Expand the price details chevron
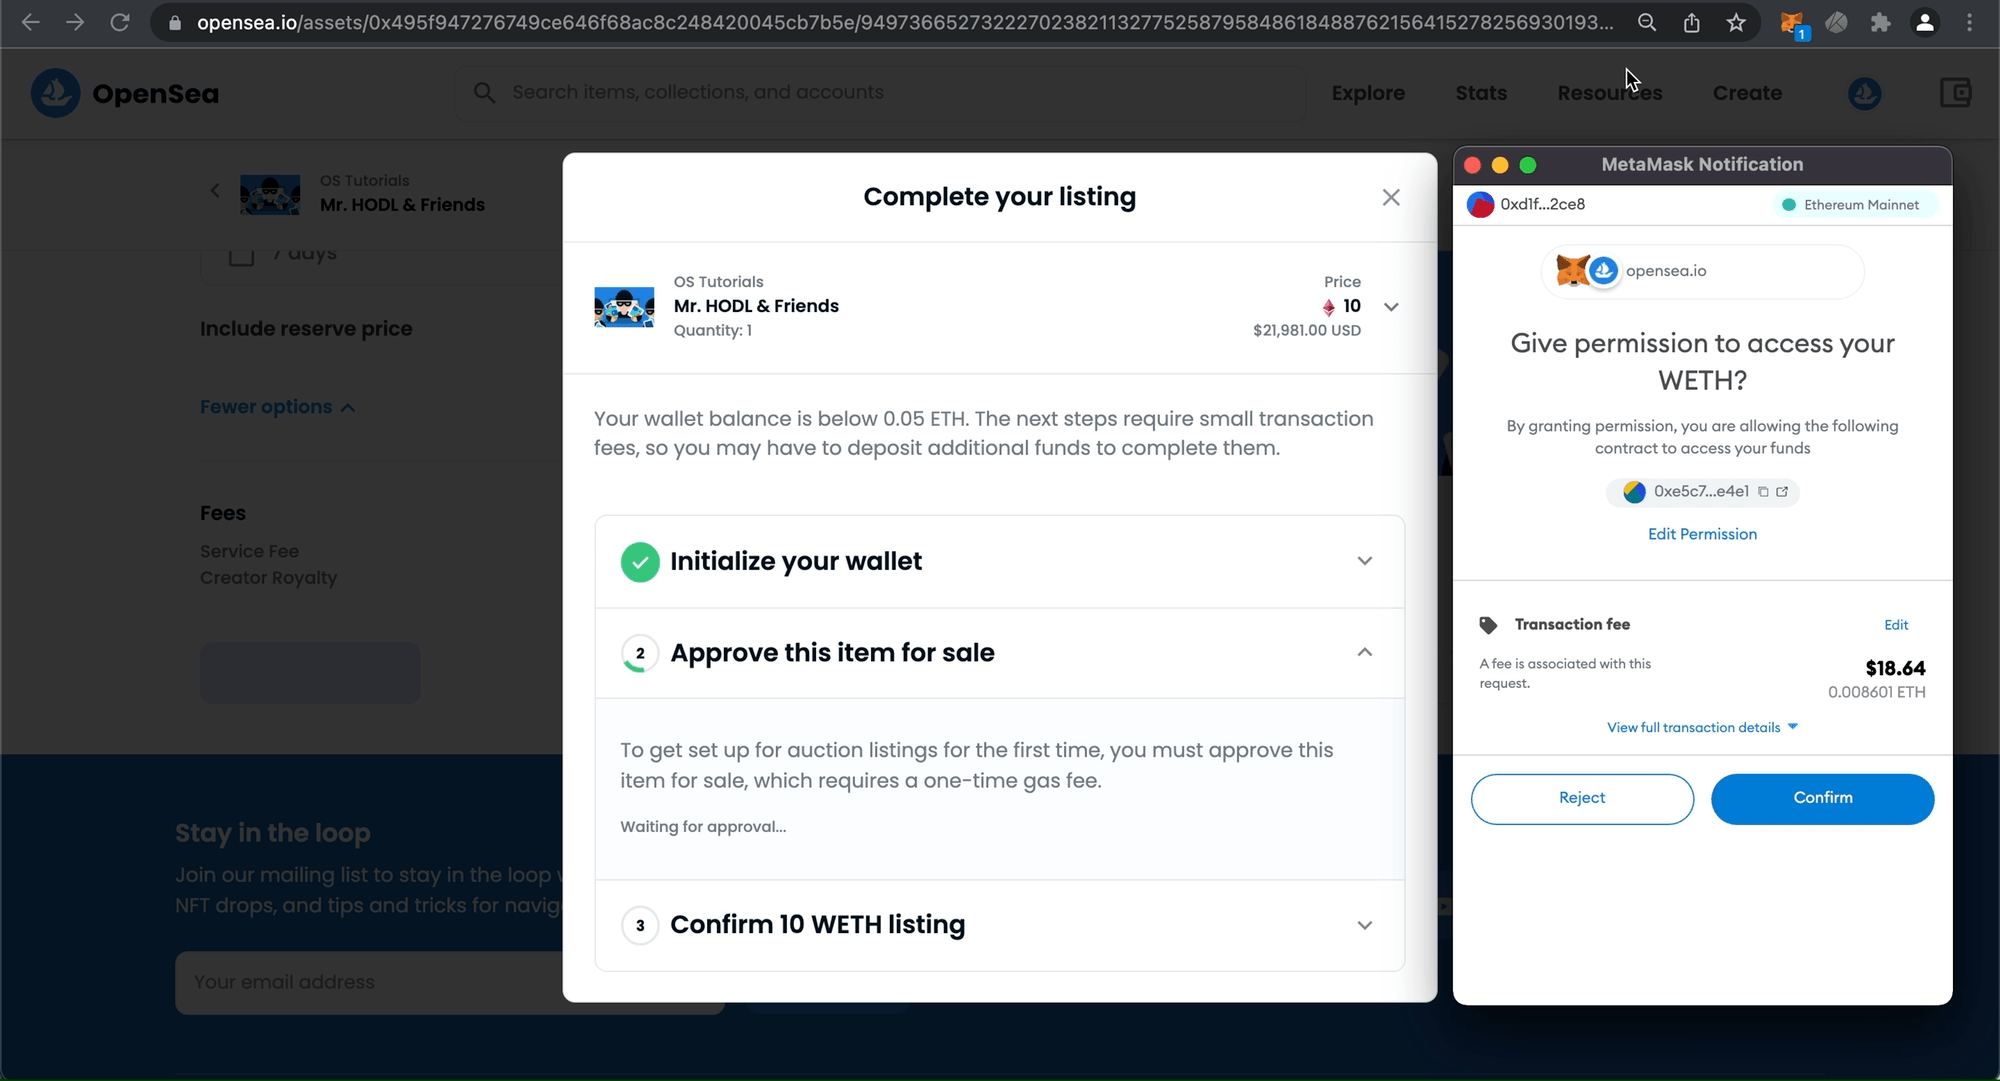 pyautogui.click(x=1391, y=307)
